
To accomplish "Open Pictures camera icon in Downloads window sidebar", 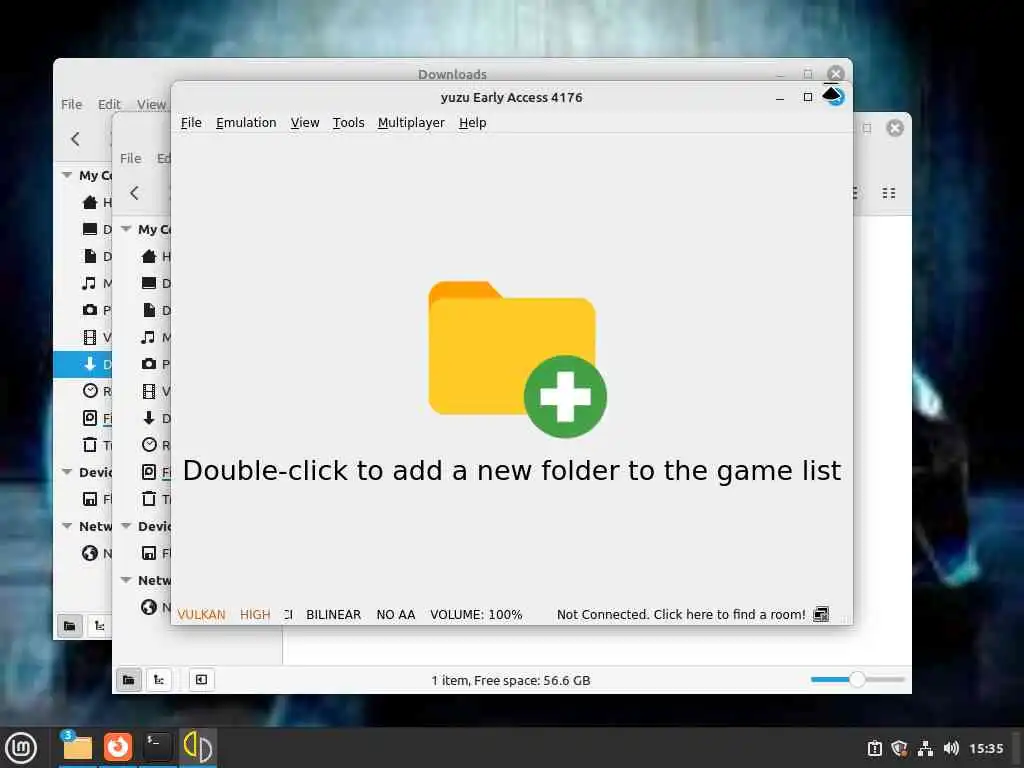I will pyautogui.click(x=90, y=310).
